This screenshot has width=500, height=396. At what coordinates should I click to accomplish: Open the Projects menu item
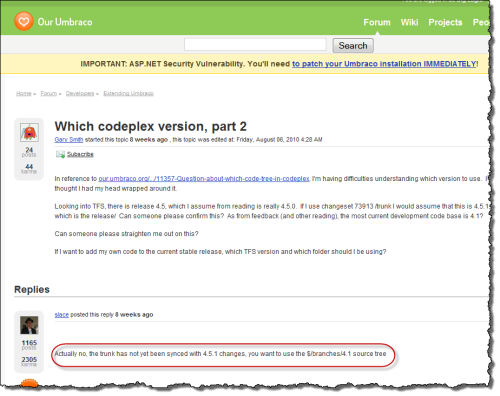[x=445, y=22]
